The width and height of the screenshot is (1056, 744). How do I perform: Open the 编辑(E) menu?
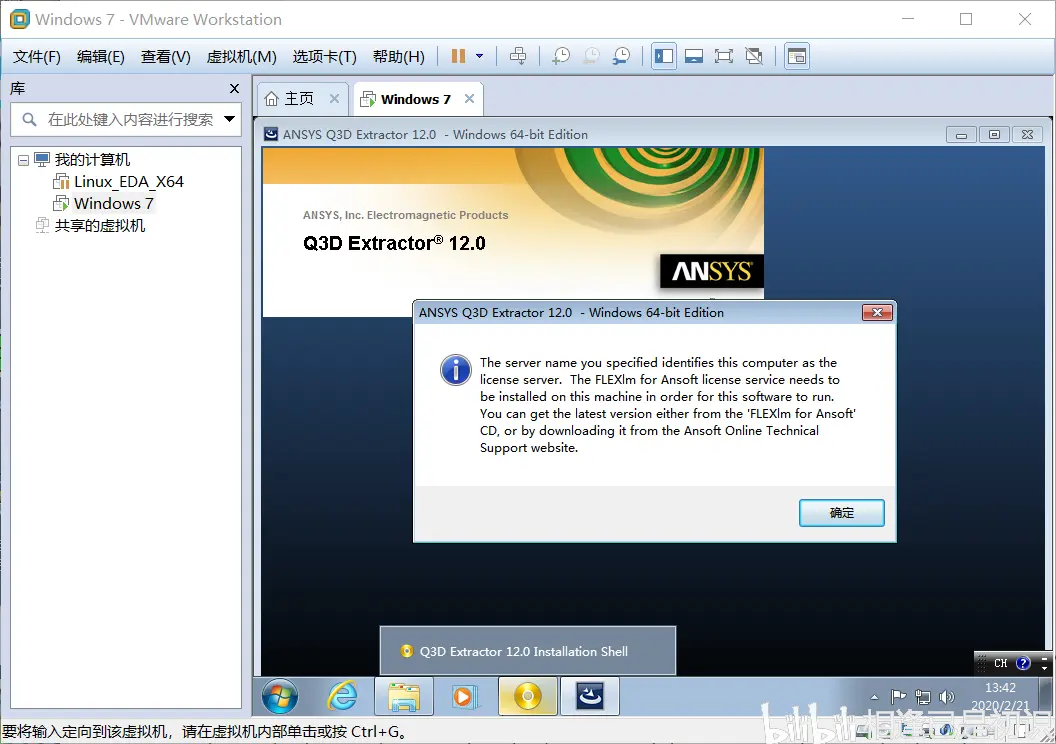100,57
